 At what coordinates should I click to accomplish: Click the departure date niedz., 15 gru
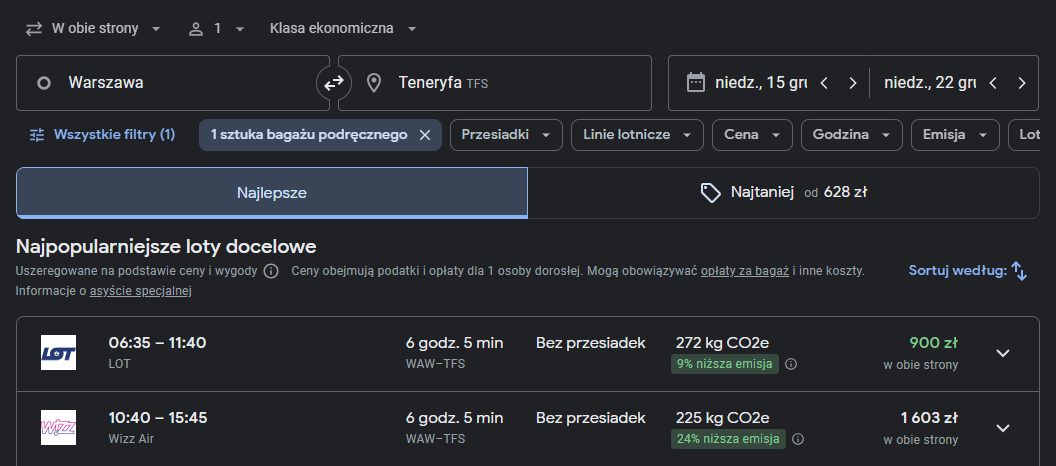(x=761, y=83)
